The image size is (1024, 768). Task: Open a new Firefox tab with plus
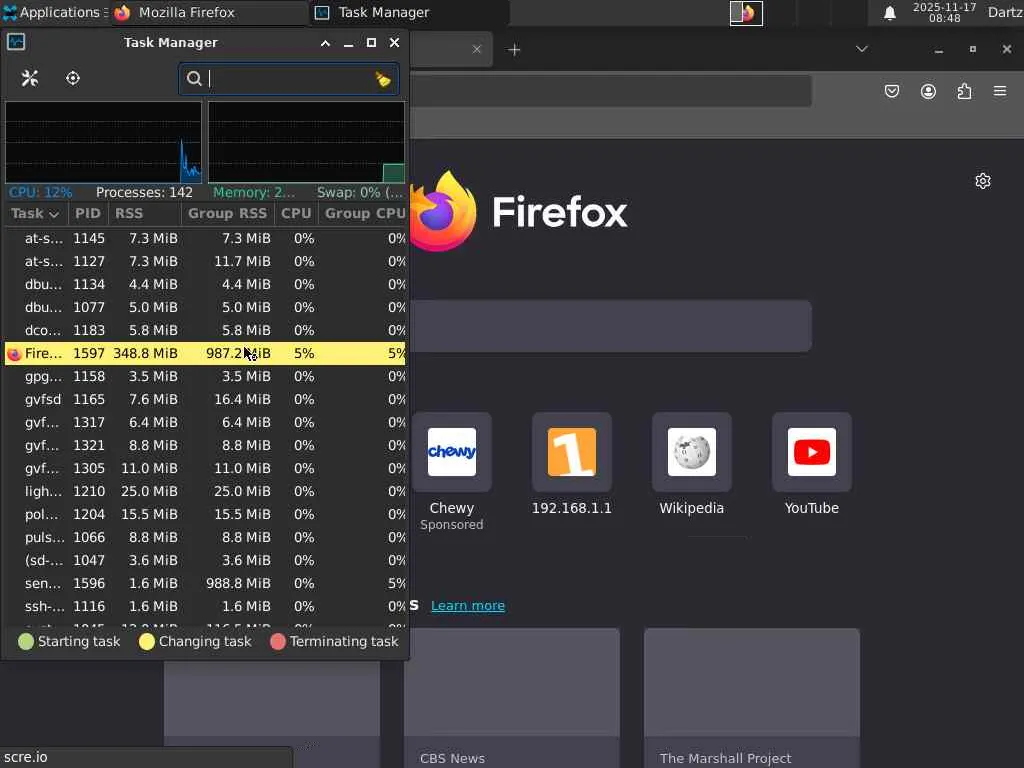514,50
